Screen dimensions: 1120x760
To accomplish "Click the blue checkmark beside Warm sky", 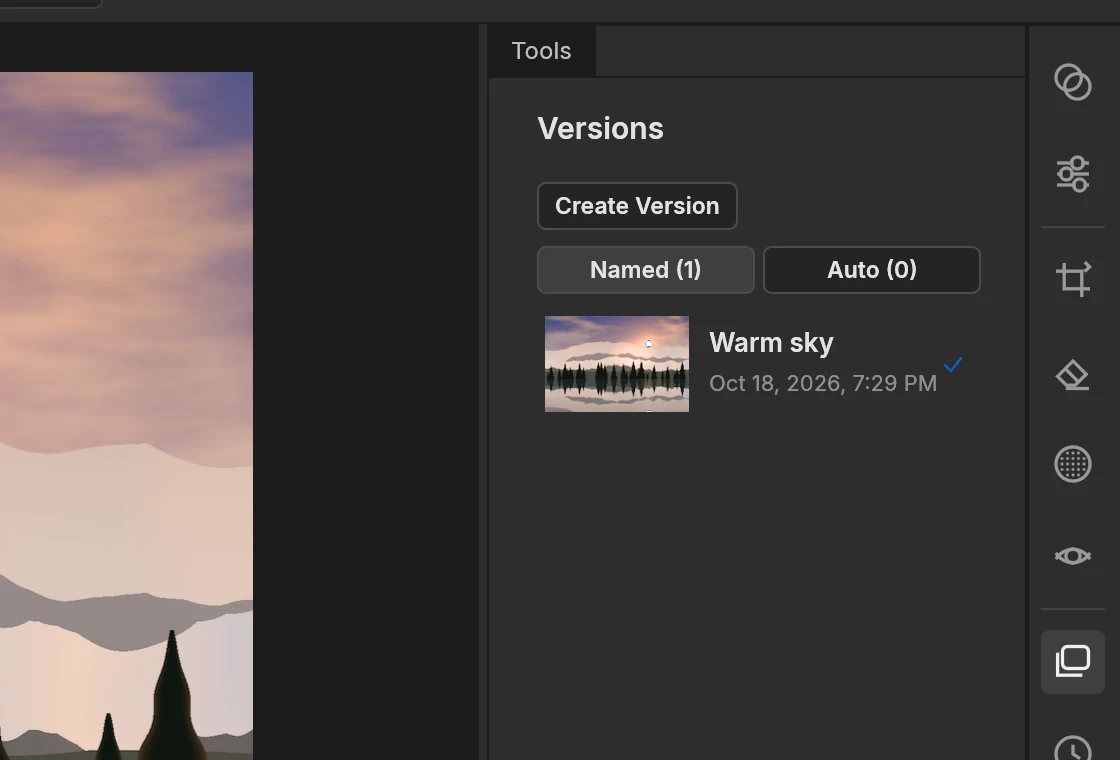I will (x=953, y=364).
